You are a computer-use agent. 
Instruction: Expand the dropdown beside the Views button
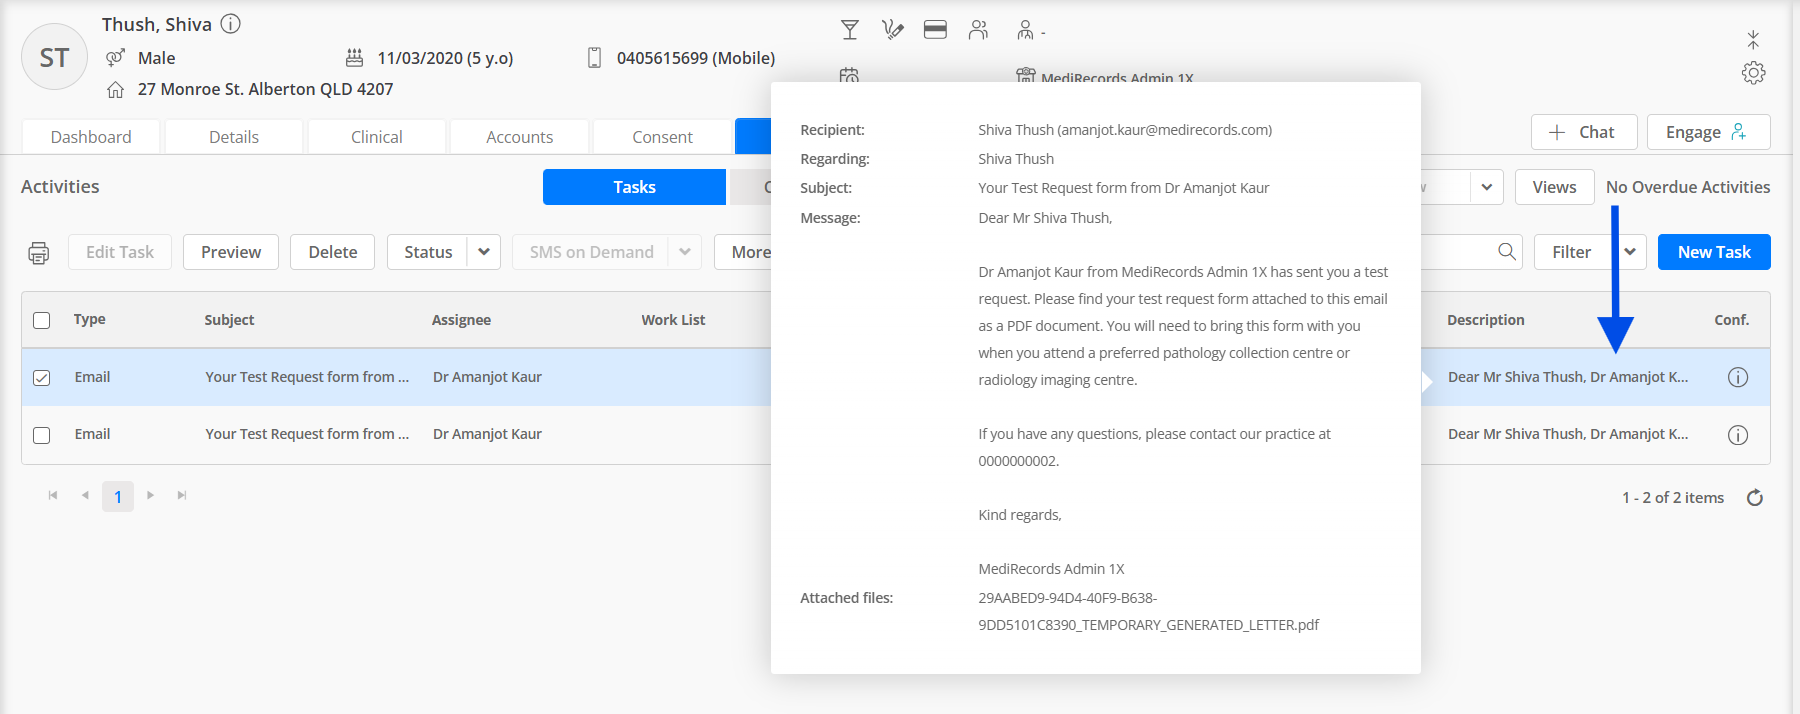pos(1487,187)
